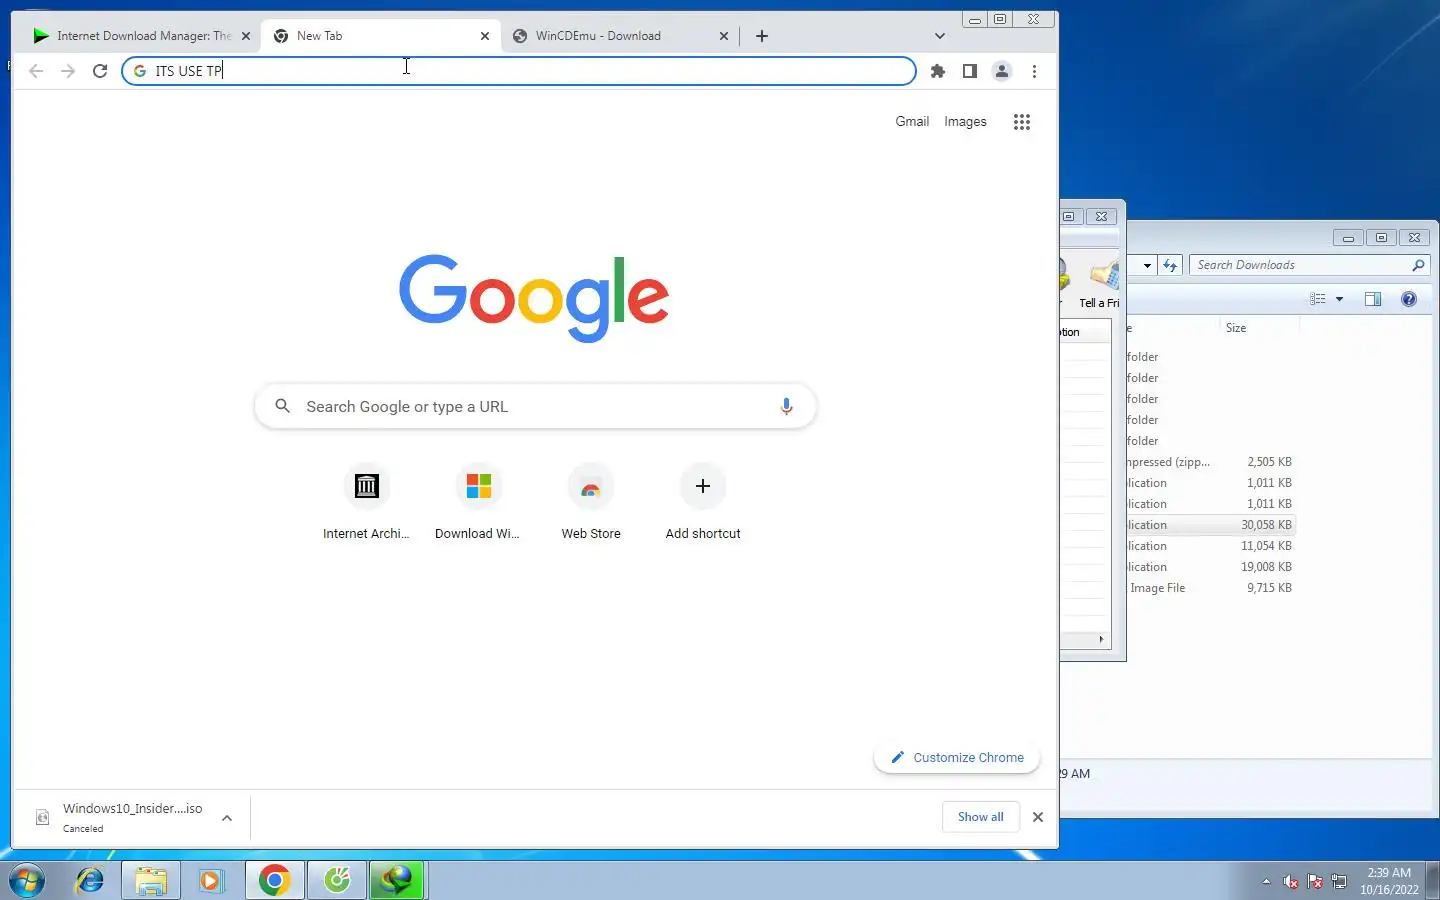
Task: Open Explorer help question mark
Action: [x=1409, y=299]
